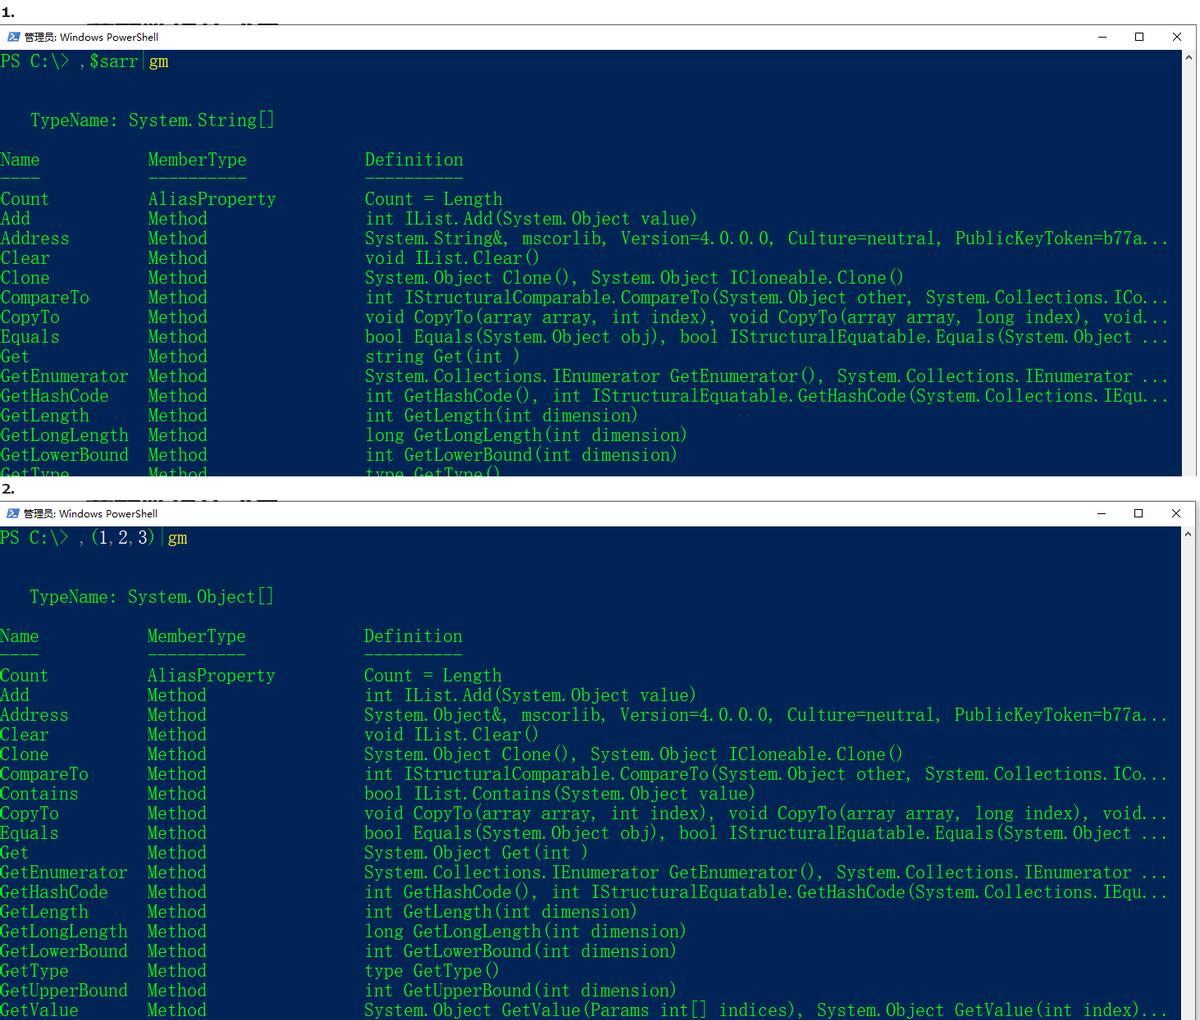Minimize the PowerShell window showing System.String[]
The height and width of the screenshot is (1020, 1200).
[x=1102, y=37]
